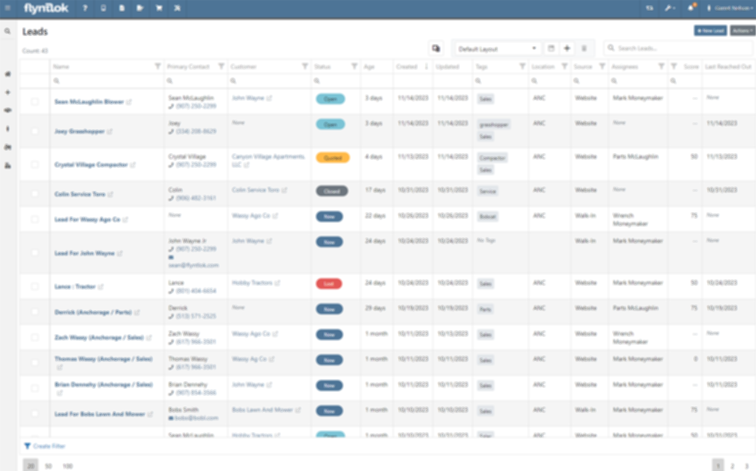
Task: Click the add layout plus icon
Action: point(567,48)
